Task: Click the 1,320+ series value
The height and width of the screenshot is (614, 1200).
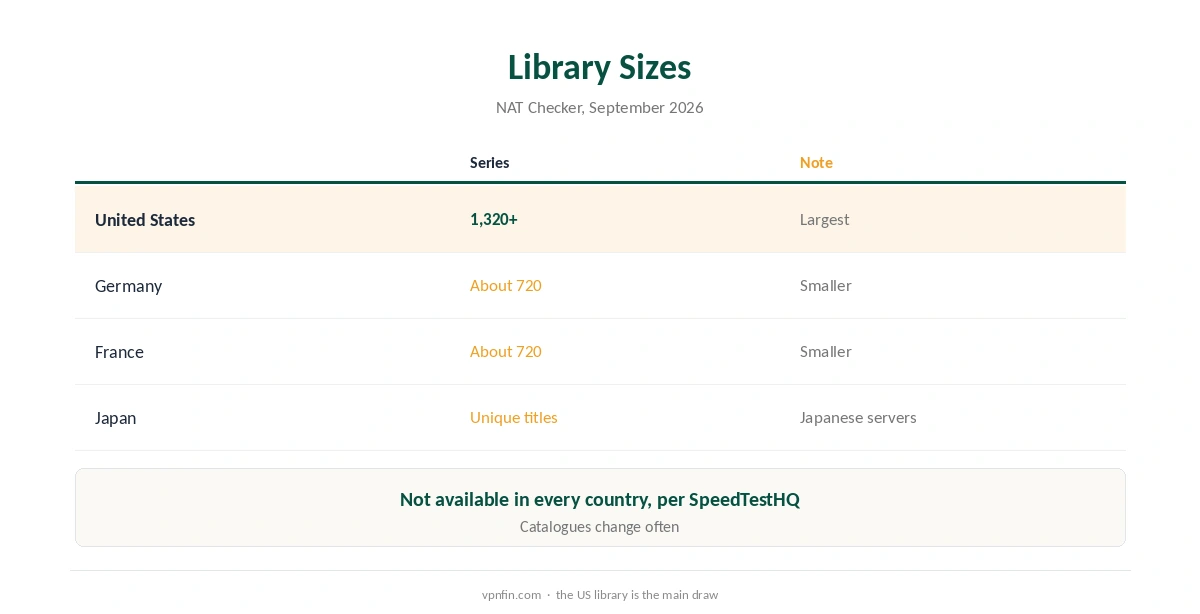Action: pyautogui.click(x=494, y=219)
